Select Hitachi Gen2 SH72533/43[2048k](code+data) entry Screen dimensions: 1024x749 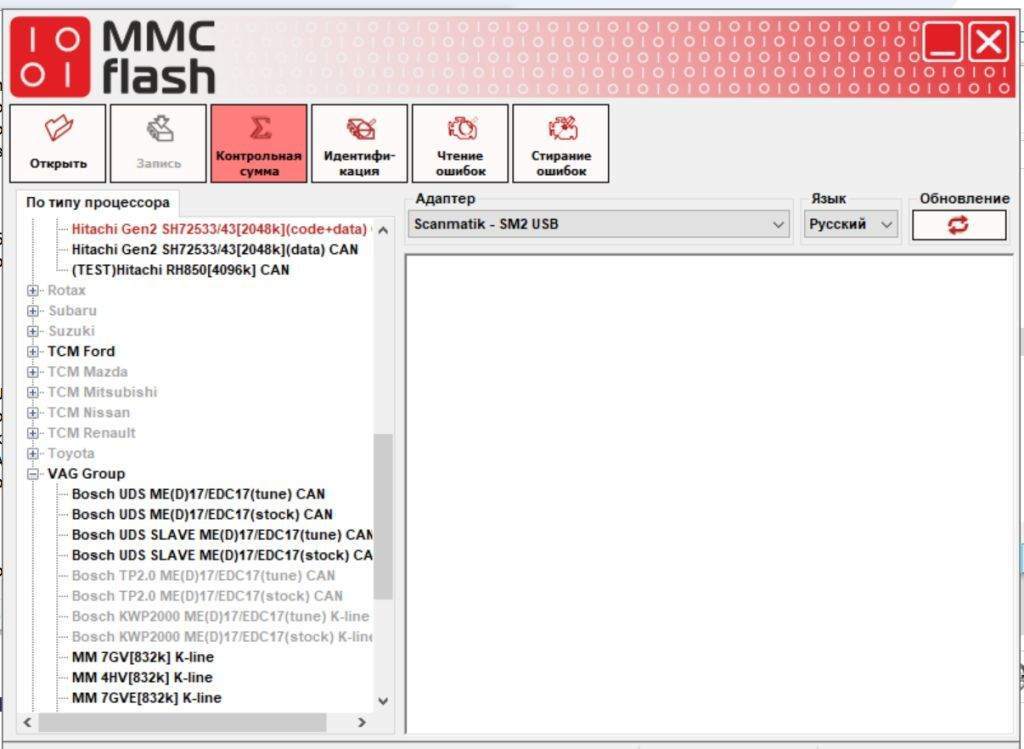click(219, 229)
